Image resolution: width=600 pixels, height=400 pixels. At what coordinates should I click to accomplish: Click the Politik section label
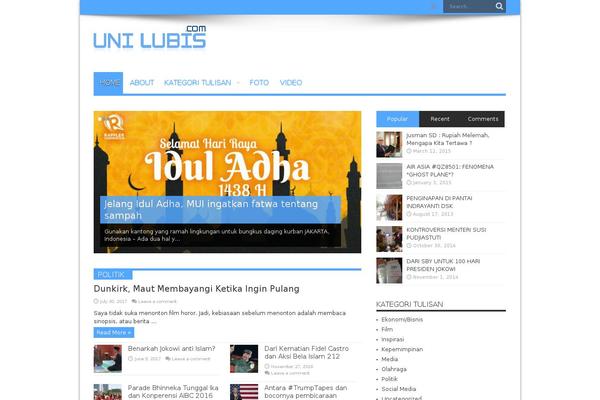click(x=113, y=274)
